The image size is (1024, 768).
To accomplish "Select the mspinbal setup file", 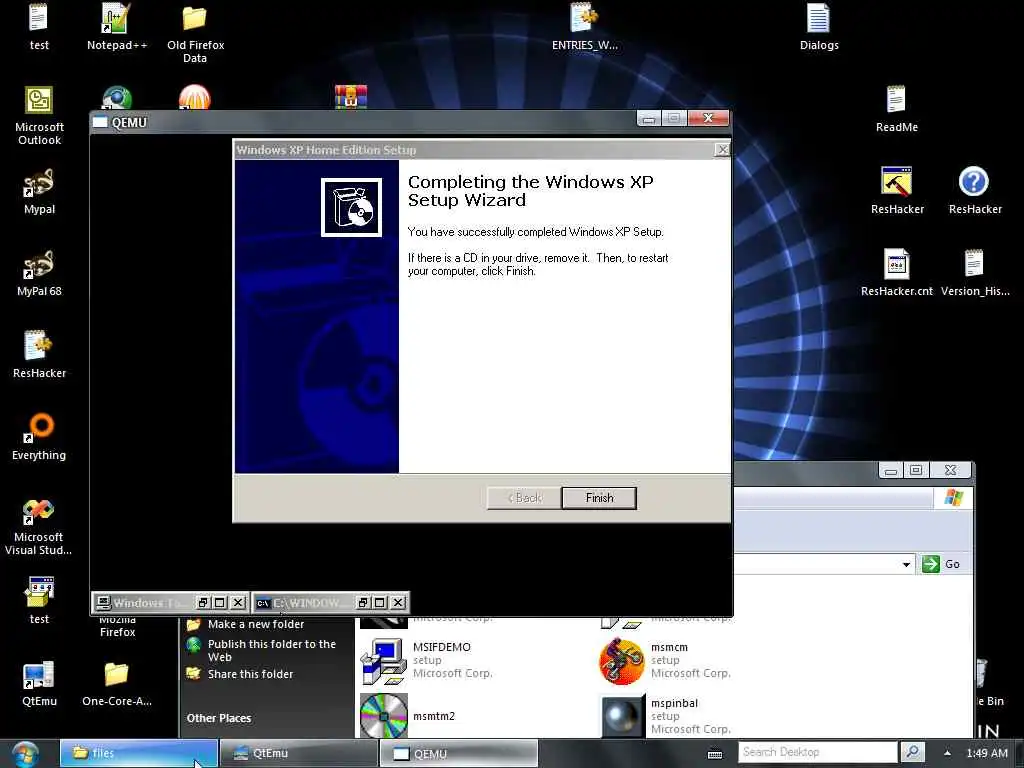I will pos(665,716).
